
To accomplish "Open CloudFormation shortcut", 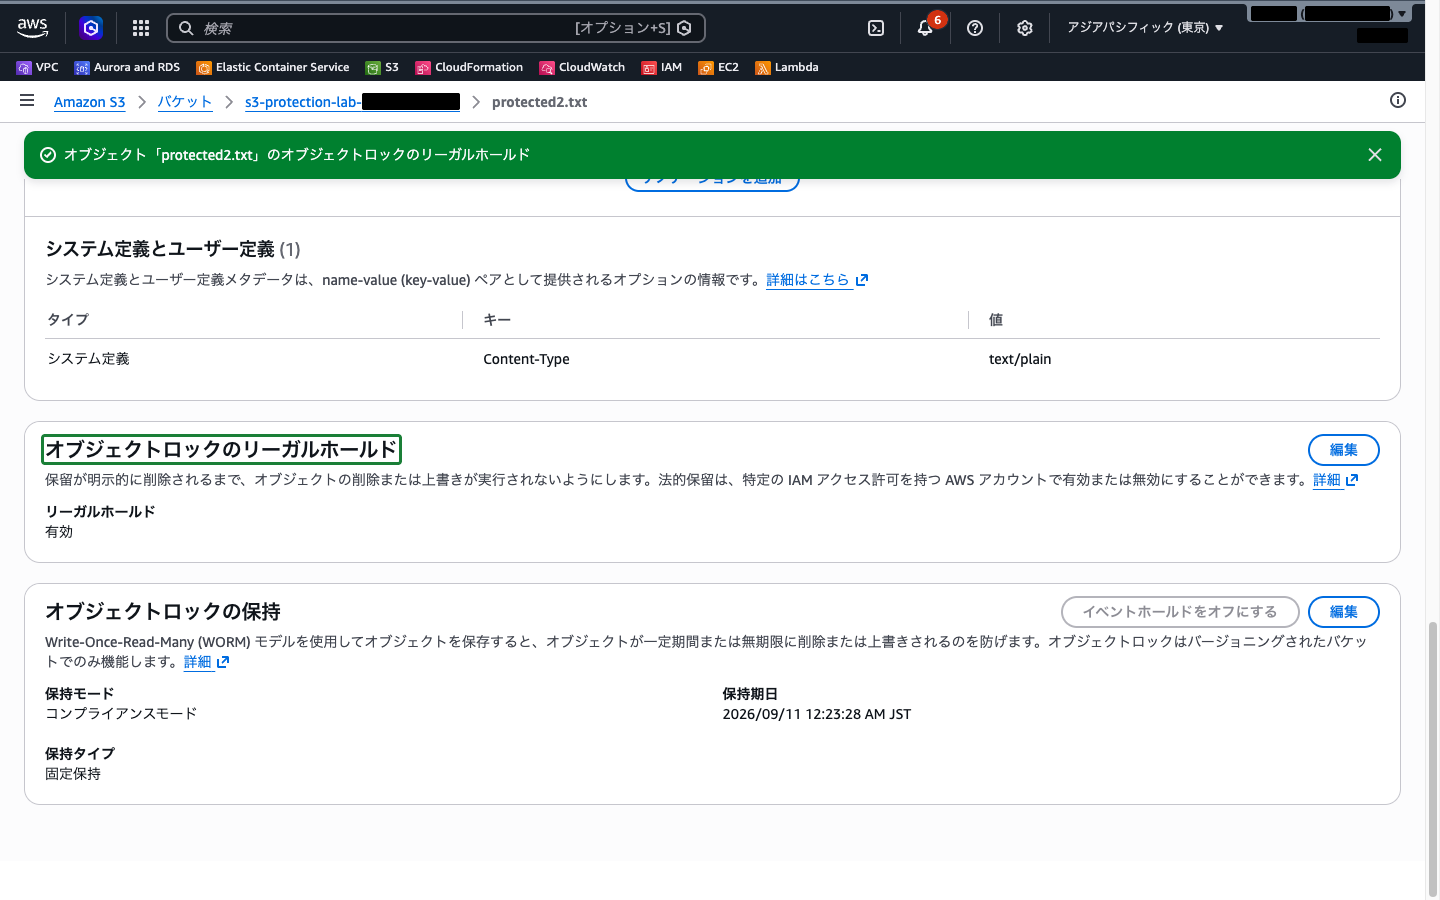I will coord(469,67).
